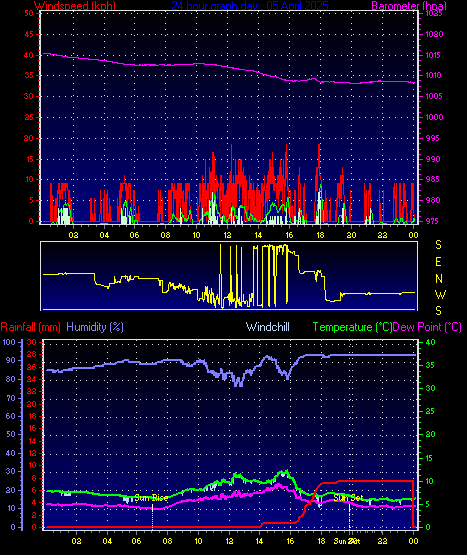
Task: Click the 30 rainfall scale value
Action: click(x=32, y=342)
